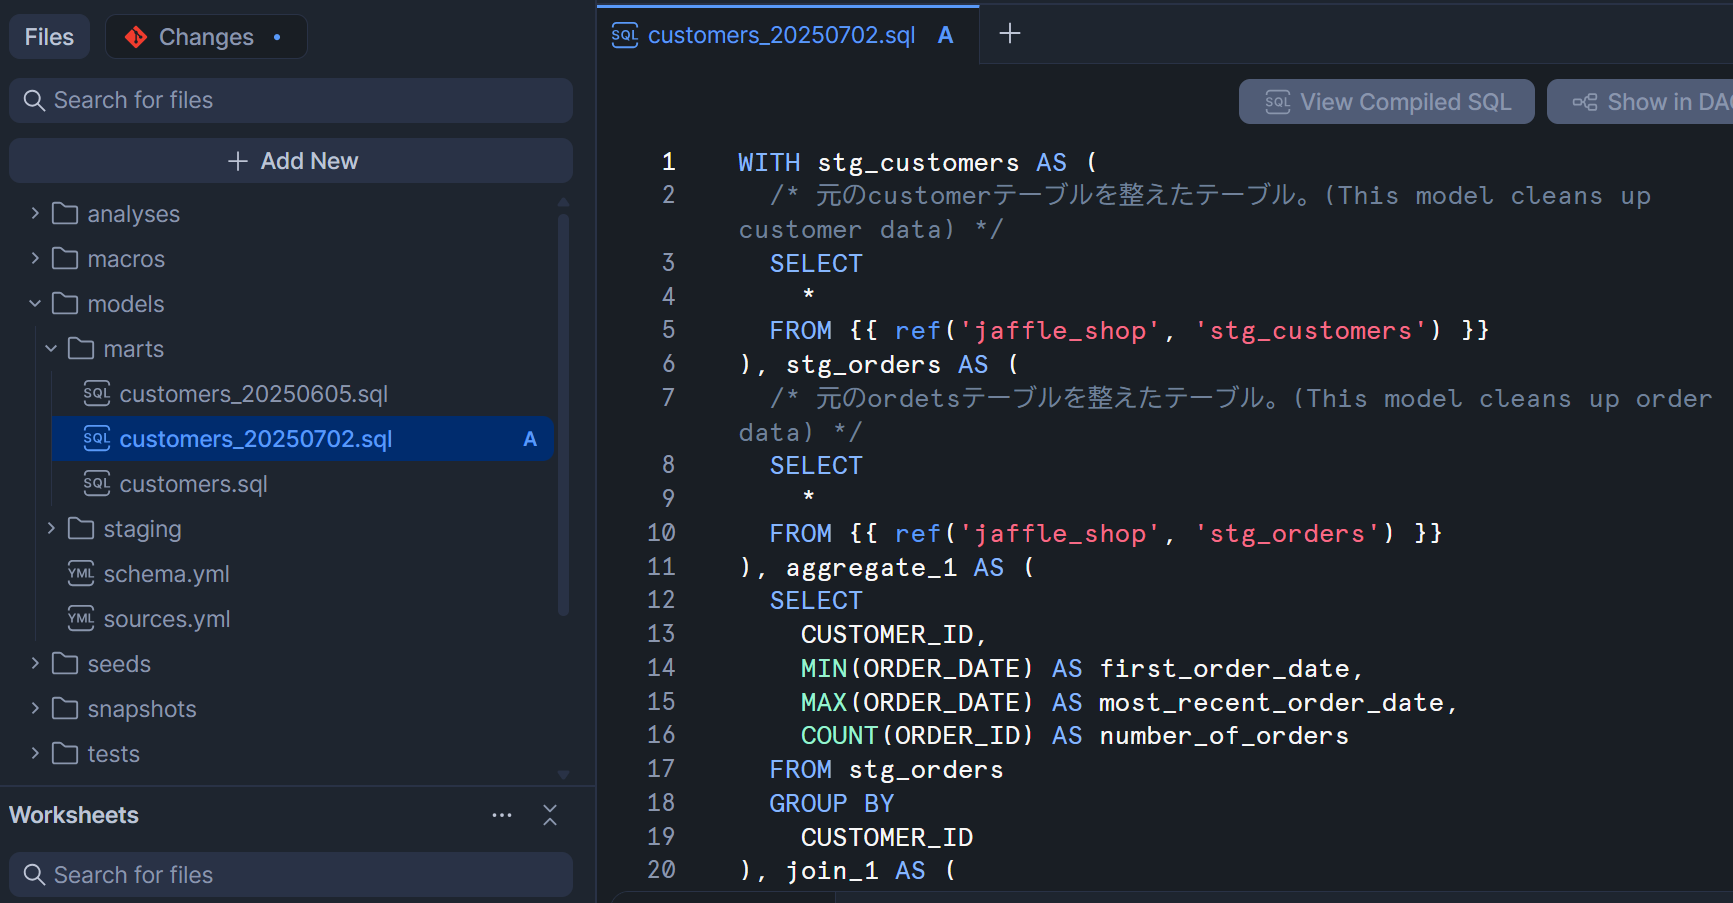Click YML icon of sources.yml
Viewport: 1733px width, 903px height.
(x=81, y=618)
